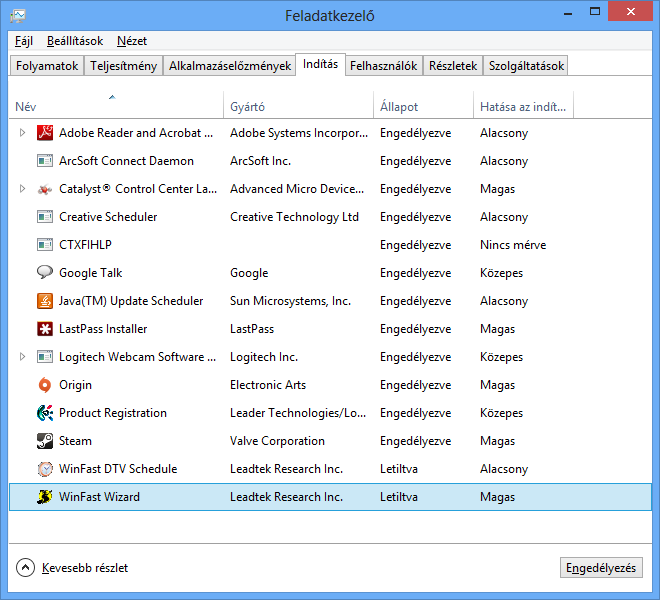Close the Feladatkezelő window
The width and height of the screenshot is (660, 600).
[631, 11]
